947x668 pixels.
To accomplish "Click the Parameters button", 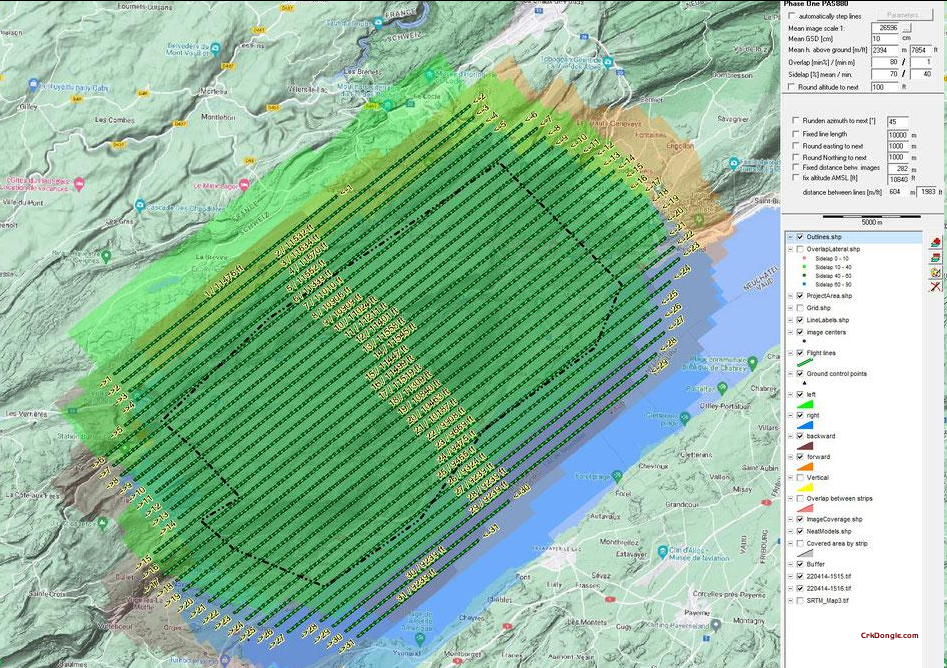I will coord(906,15).
